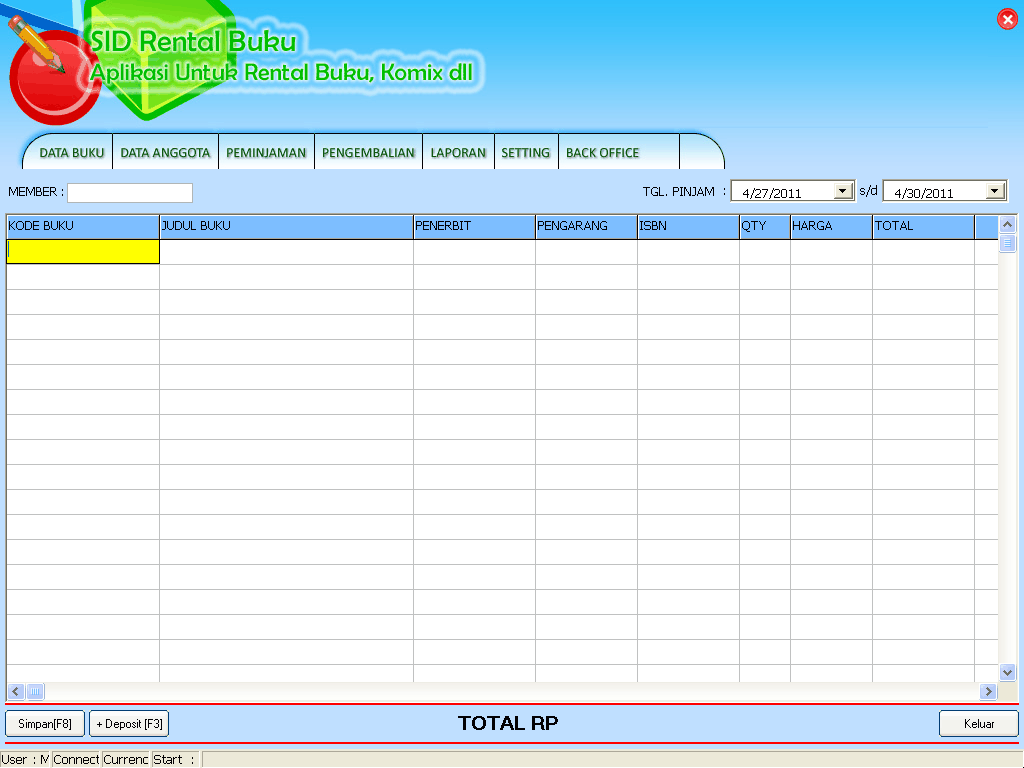Click the Simpan[F8] button
This screenshot has width=1024, height=768.
pos(45,724)
